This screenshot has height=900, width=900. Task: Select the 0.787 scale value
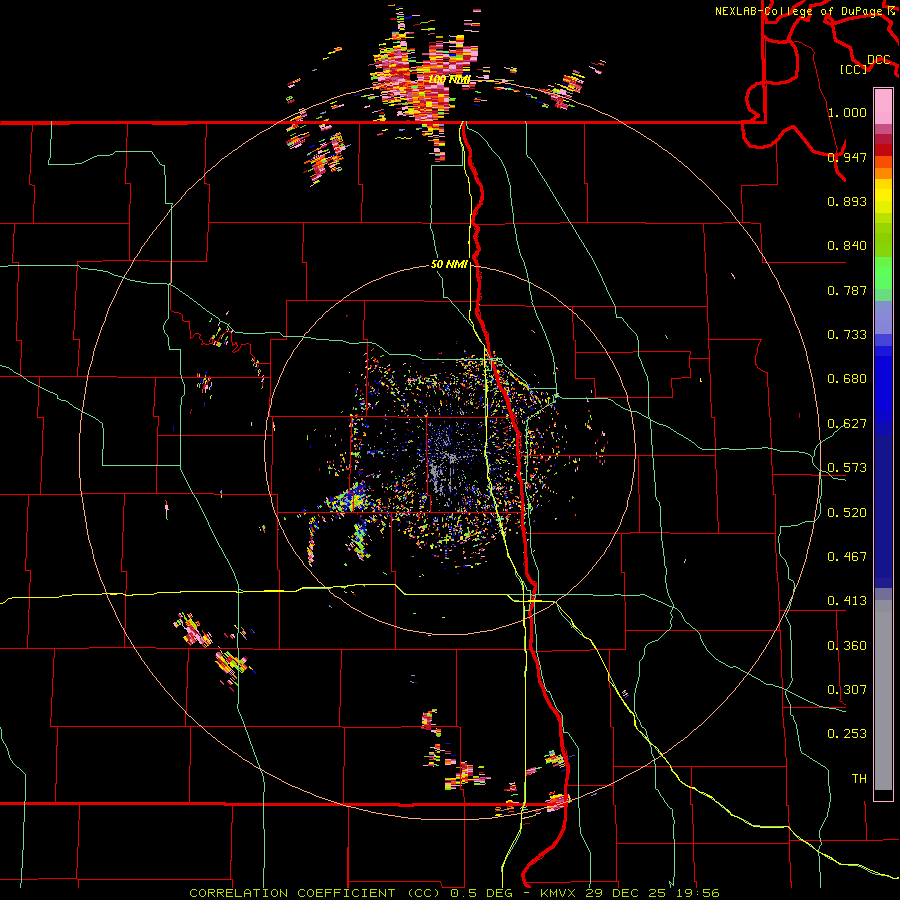tap(847, 290)
